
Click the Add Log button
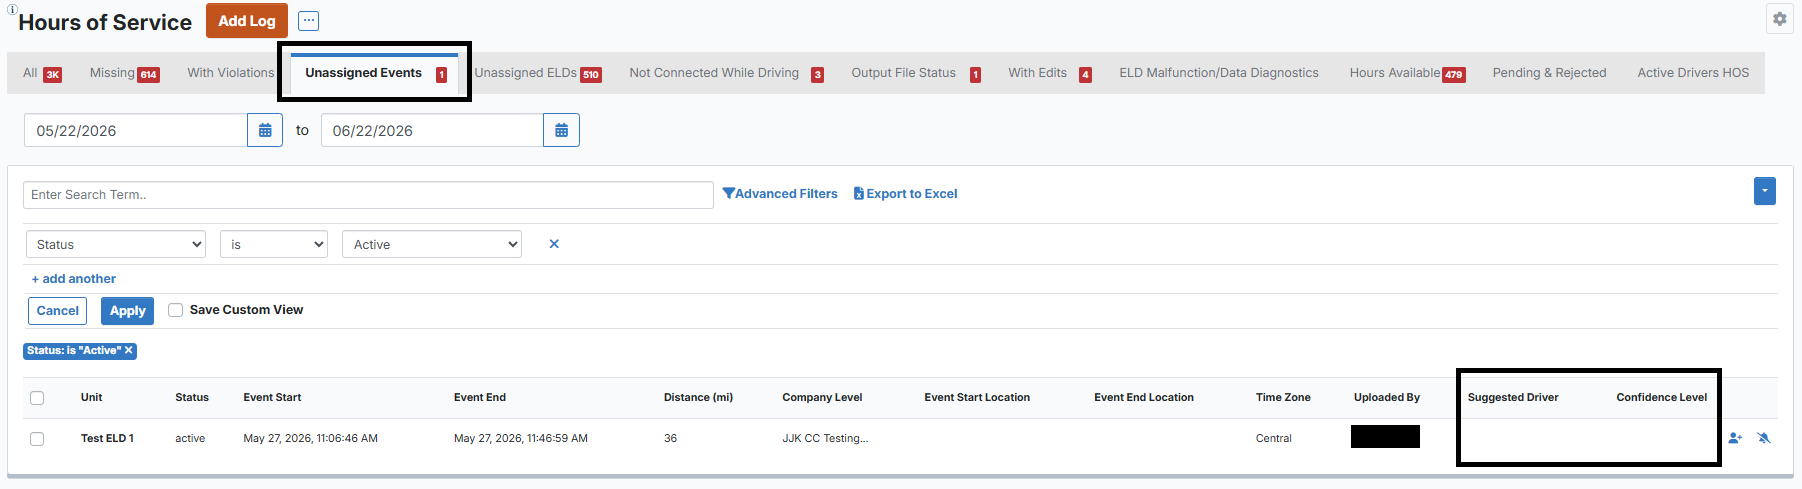tap(247, 21)
